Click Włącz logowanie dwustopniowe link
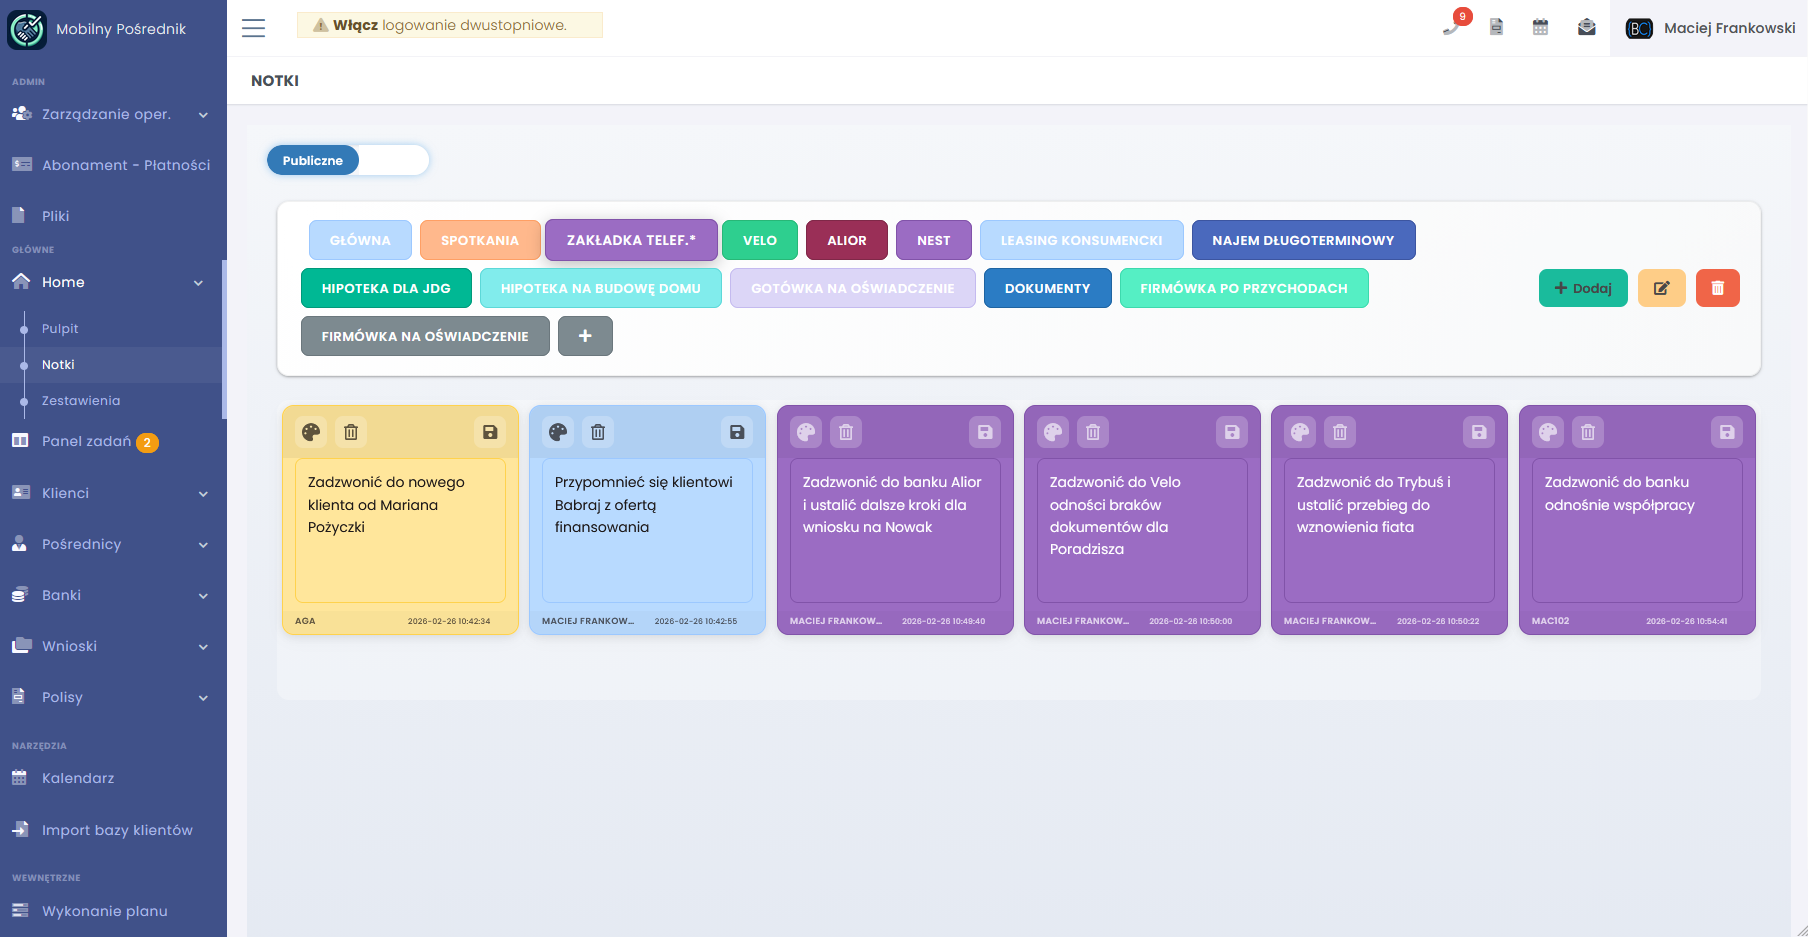This screenshot has height=937, width=1808. (x=449, y=25)
